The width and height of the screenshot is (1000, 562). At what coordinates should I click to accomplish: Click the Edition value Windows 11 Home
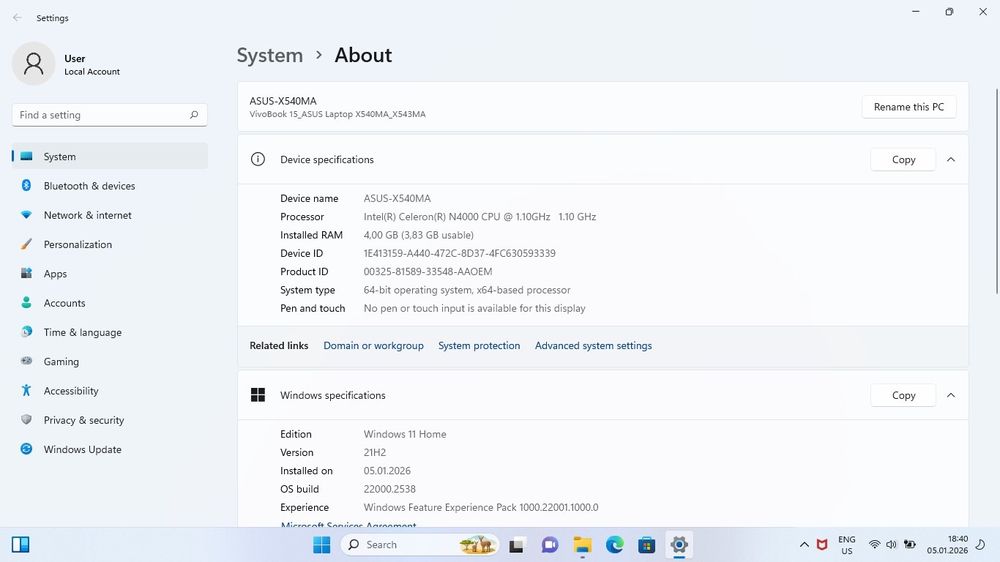click(405, 434)
